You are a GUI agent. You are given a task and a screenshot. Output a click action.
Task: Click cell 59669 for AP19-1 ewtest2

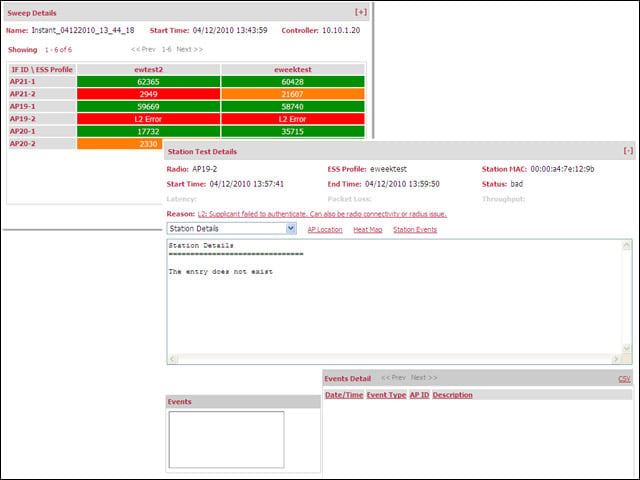click(x=149, y=107)
